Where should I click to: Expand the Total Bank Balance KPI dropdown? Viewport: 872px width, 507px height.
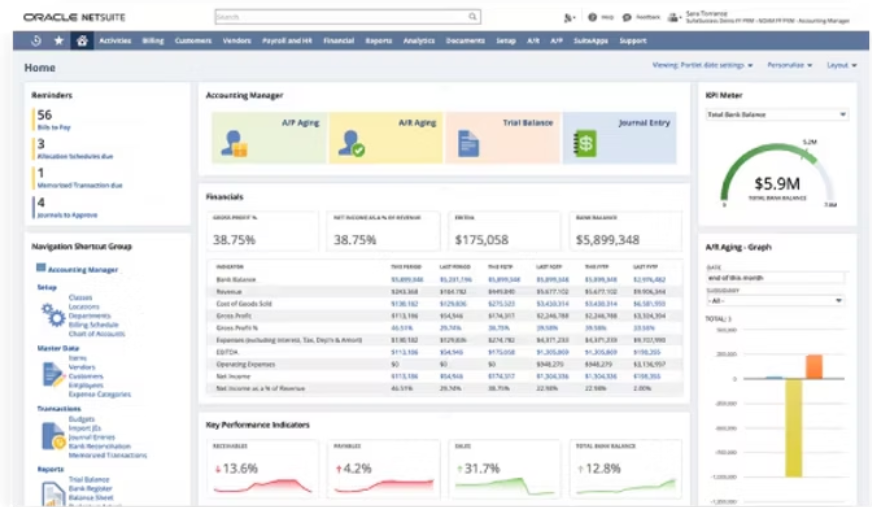pos(777,115)
